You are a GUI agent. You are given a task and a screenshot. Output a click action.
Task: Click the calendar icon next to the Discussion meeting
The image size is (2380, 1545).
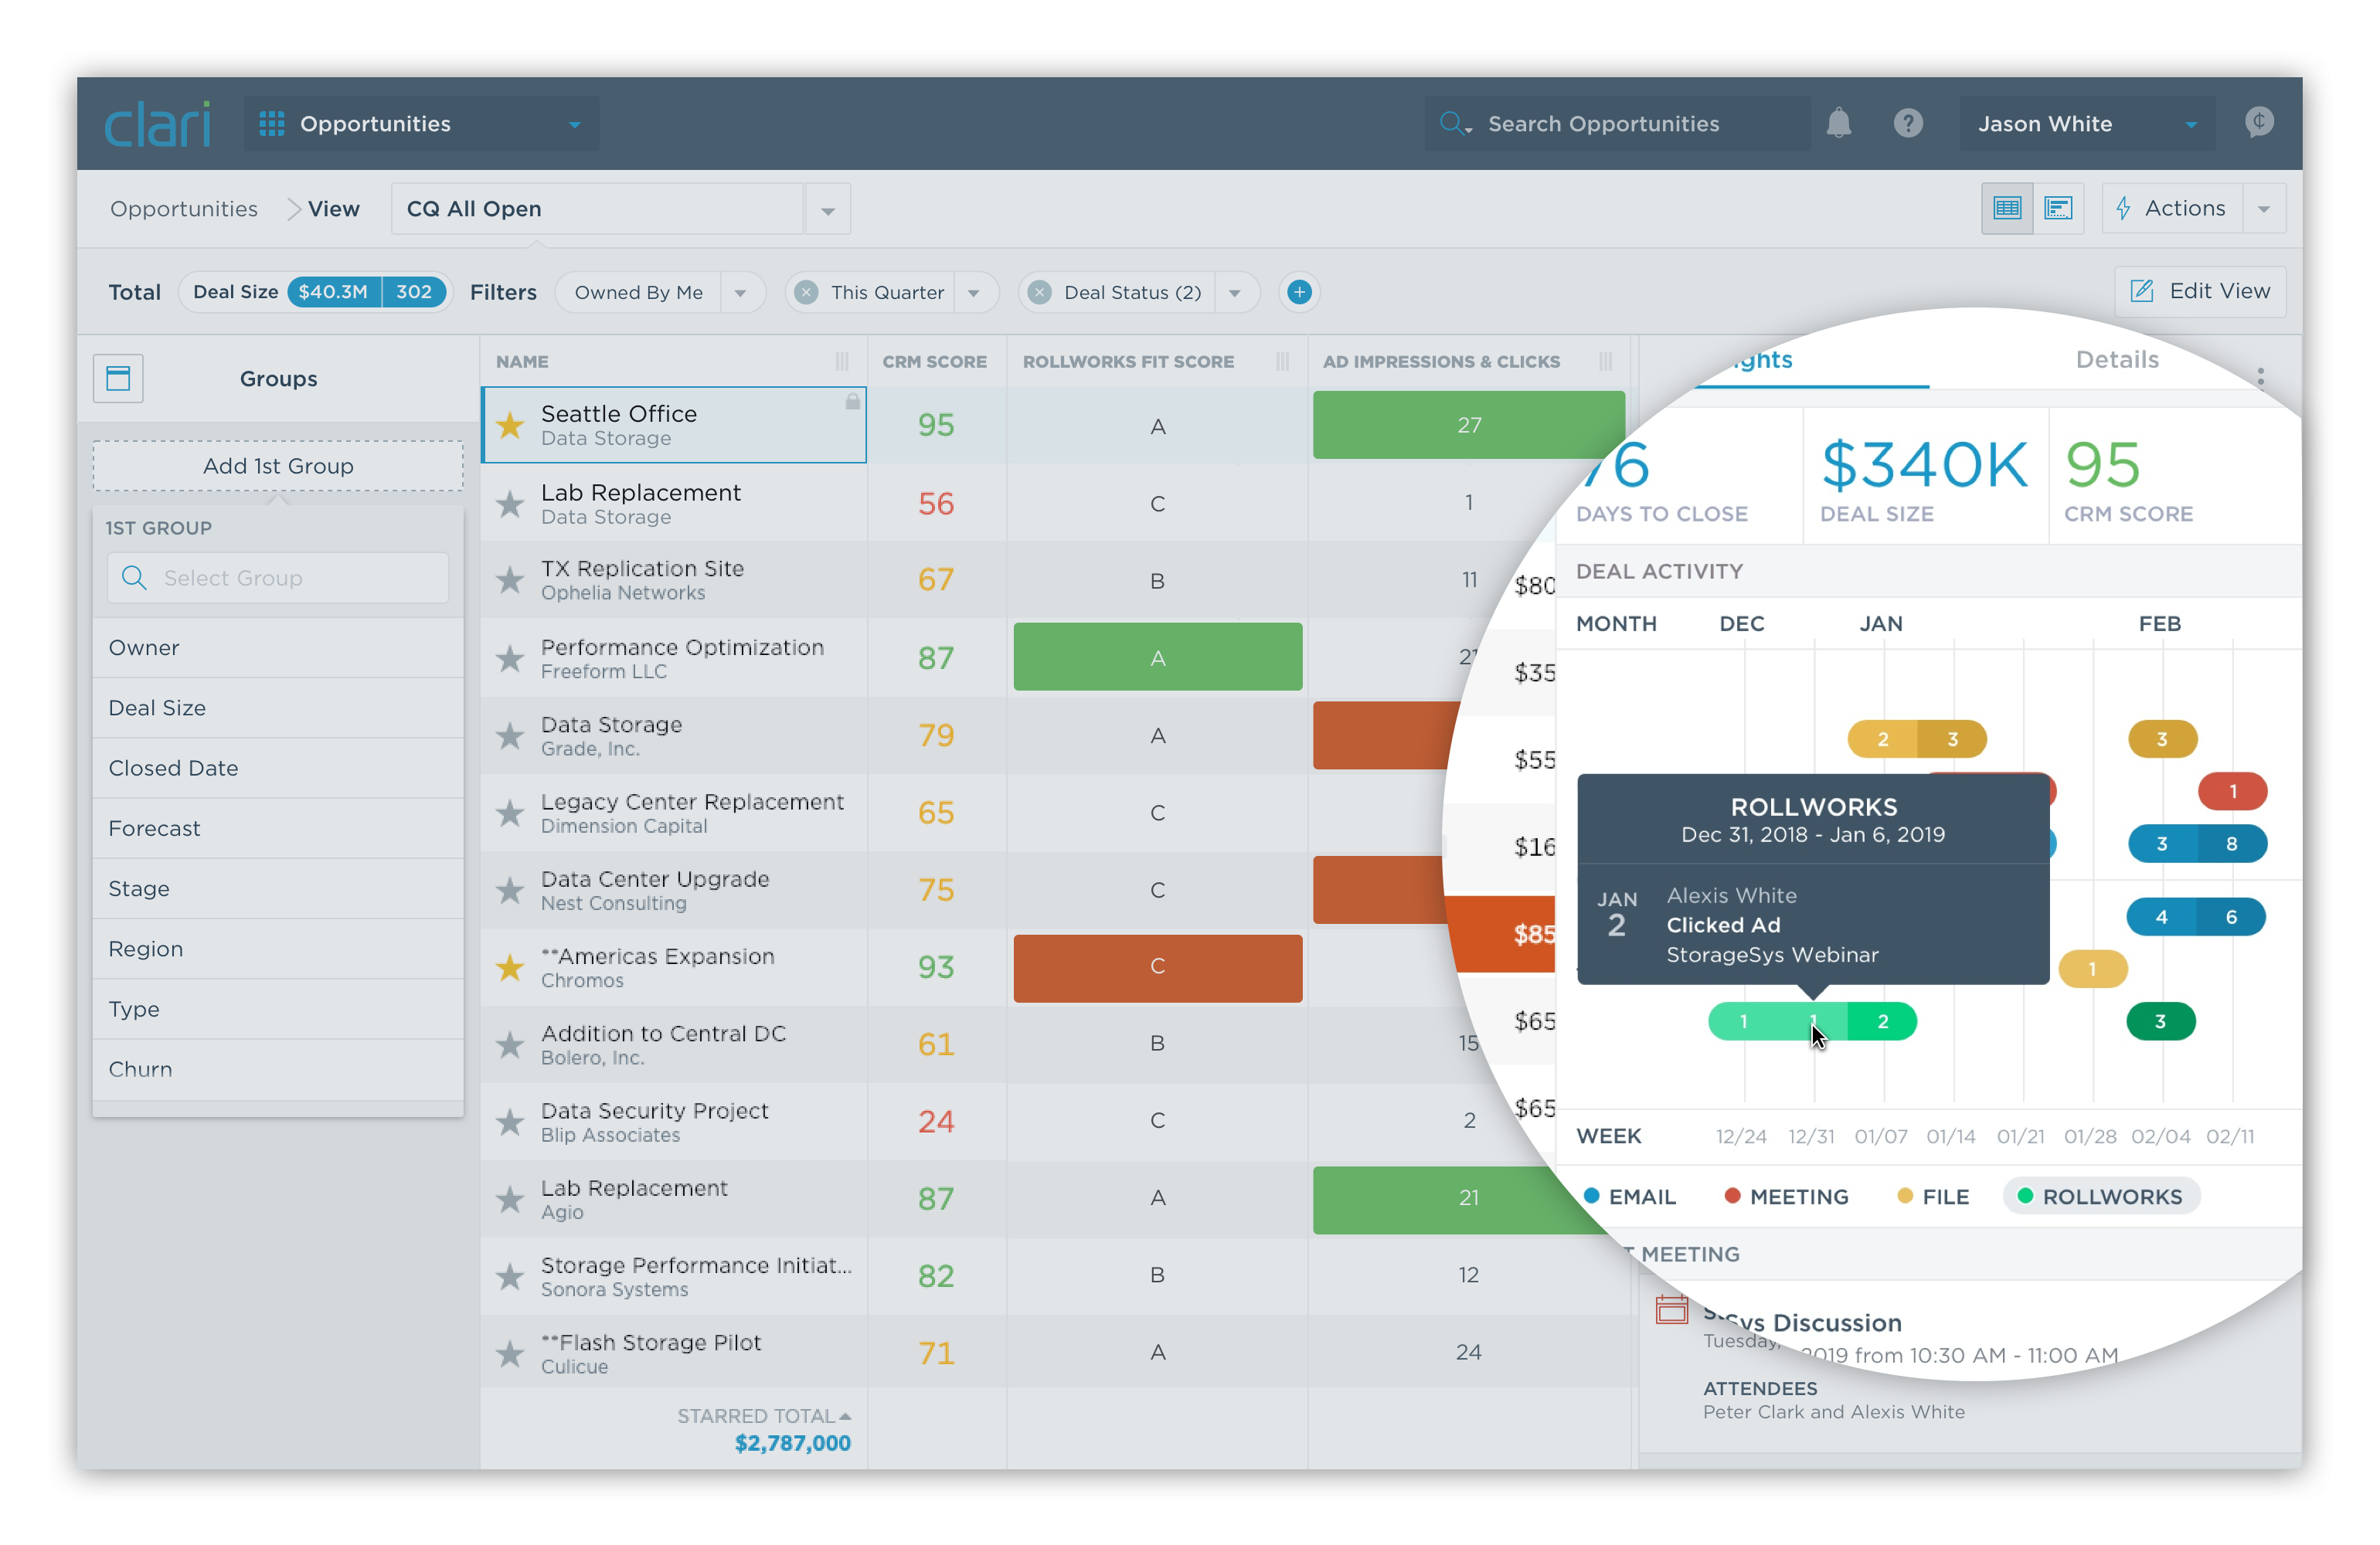click(1671, 1309)
